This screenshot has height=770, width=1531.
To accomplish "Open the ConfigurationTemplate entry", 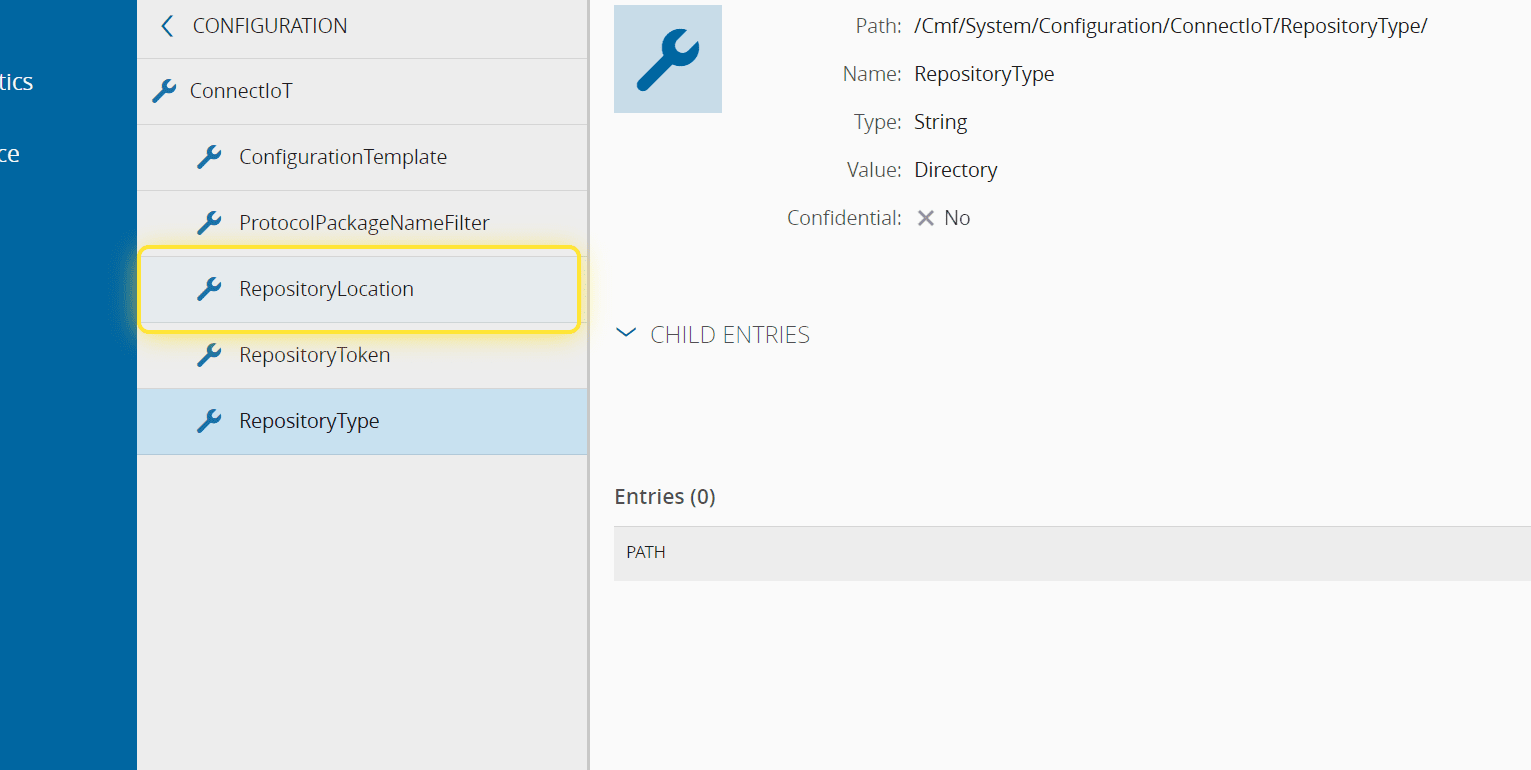I will click(x=343, y=157).
